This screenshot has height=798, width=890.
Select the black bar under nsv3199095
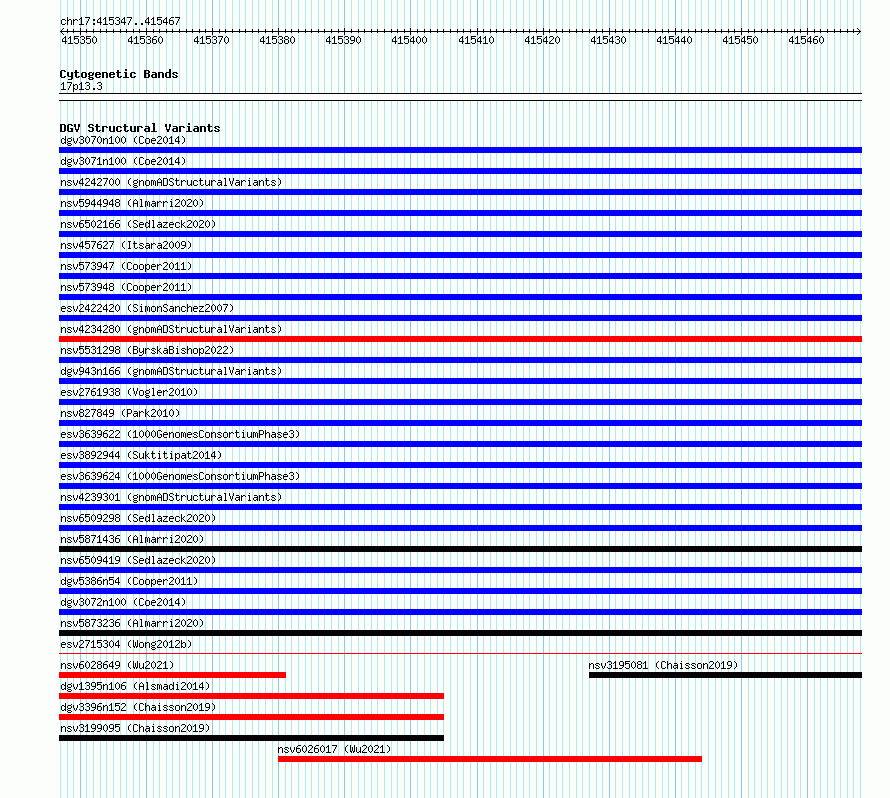click(x=251, y=738)
